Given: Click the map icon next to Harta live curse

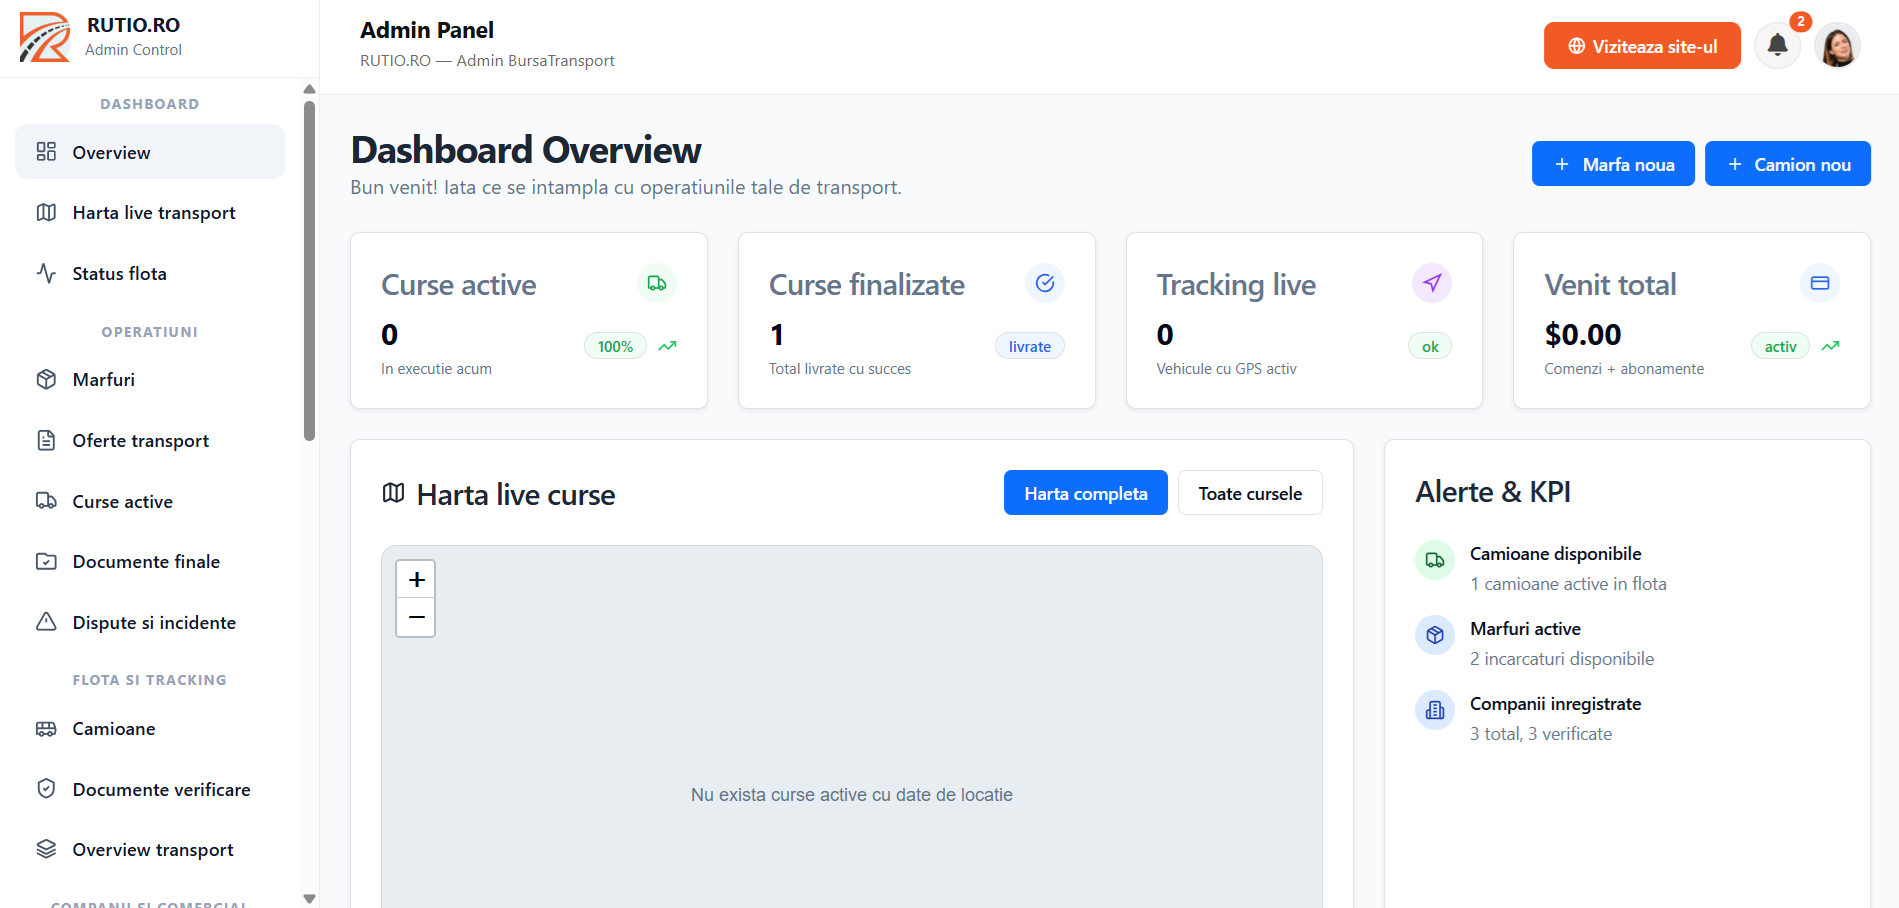Looking at the screenshot, I should [x=394, y=493].
